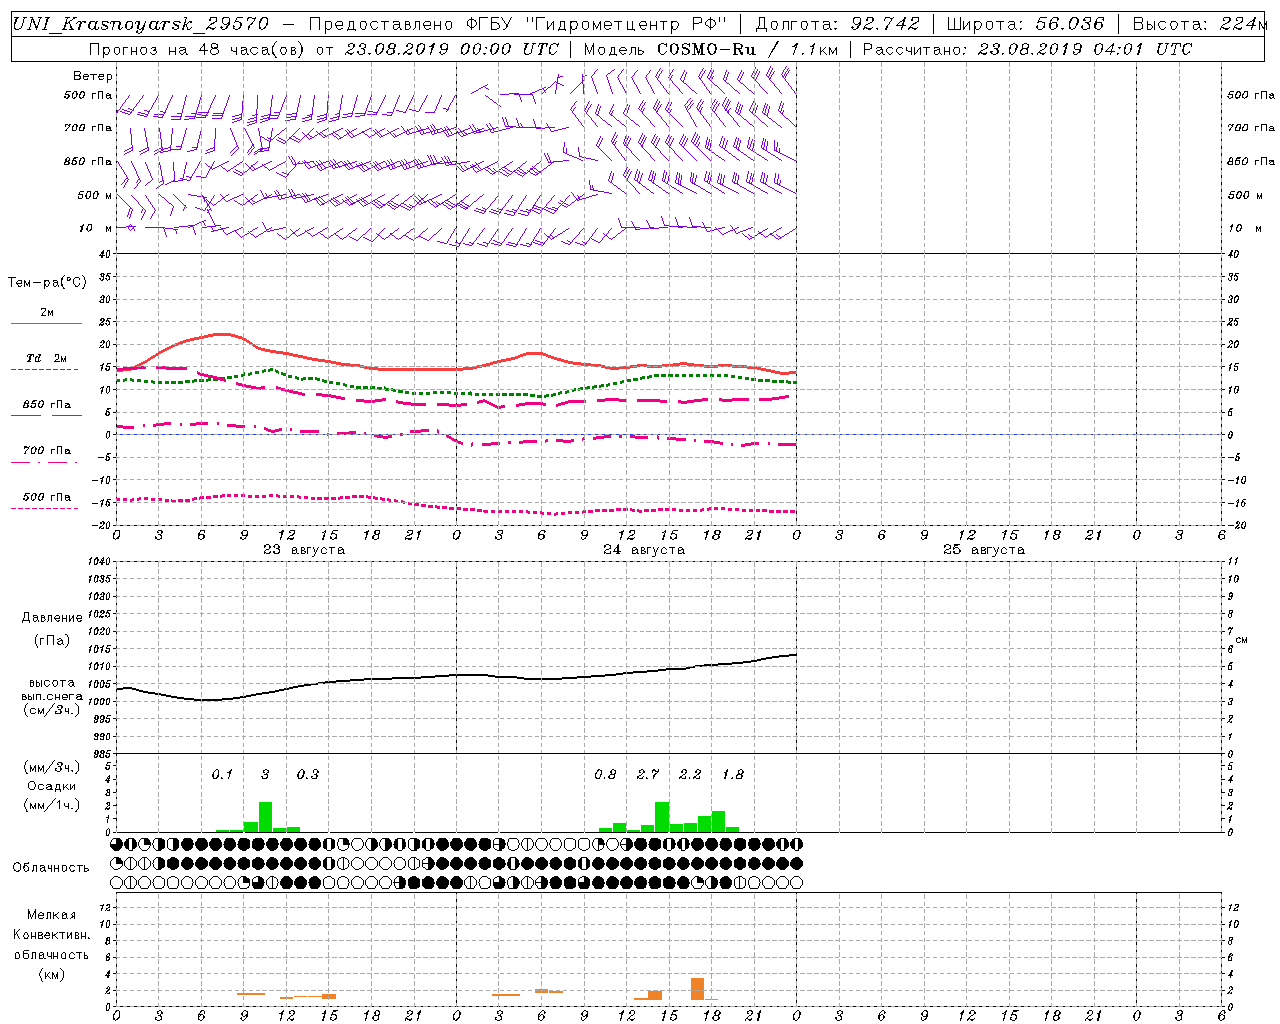Click 'Прогноз на 48 часа(ов)' header text

tap(198, 49)
